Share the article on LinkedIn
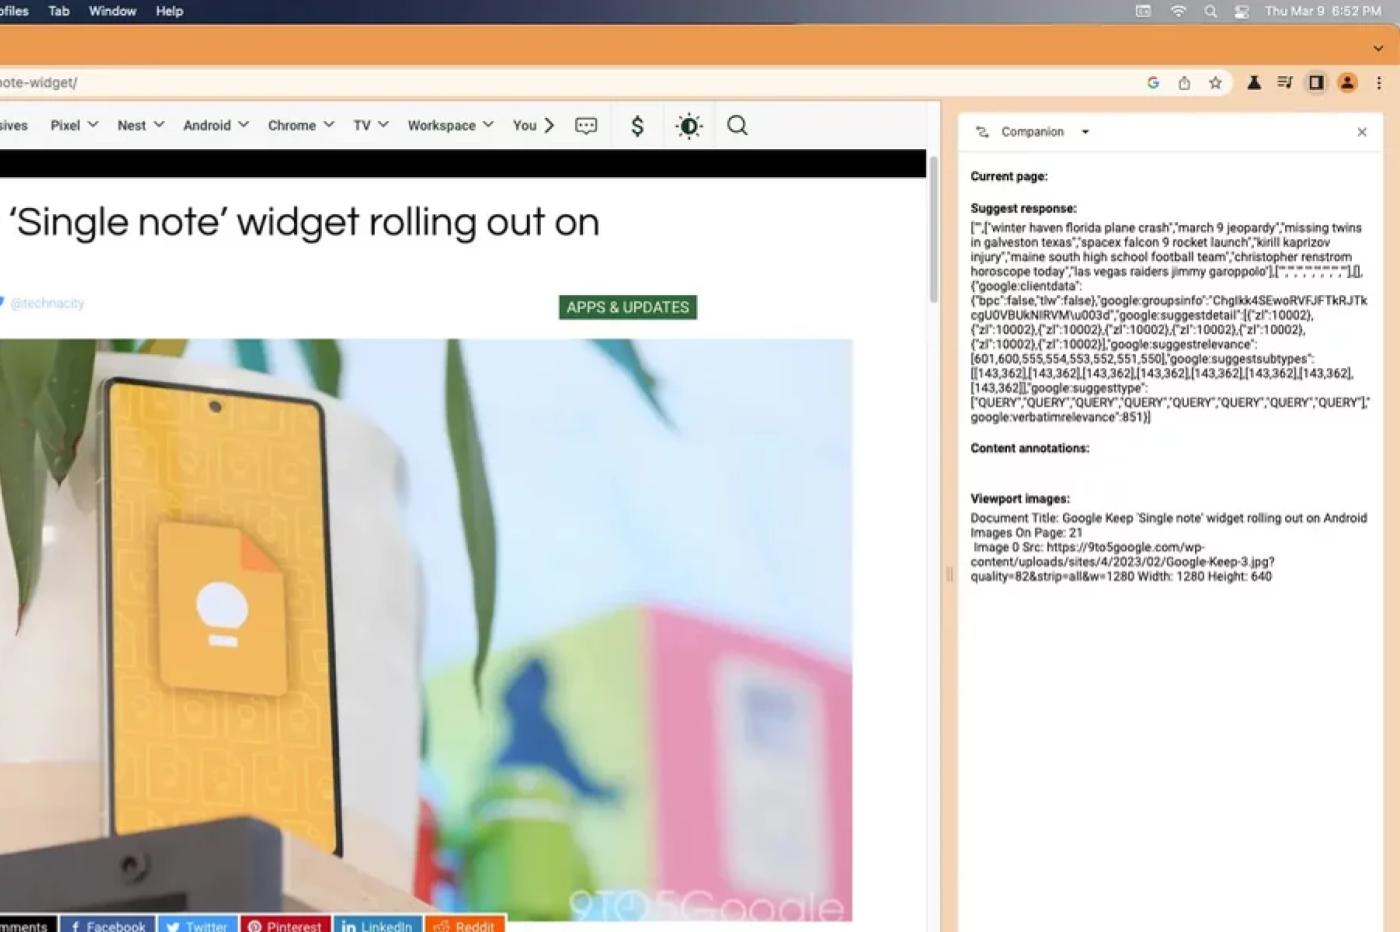The width and height of the screenshot is (1400, 932). click(x=378, y=926)
